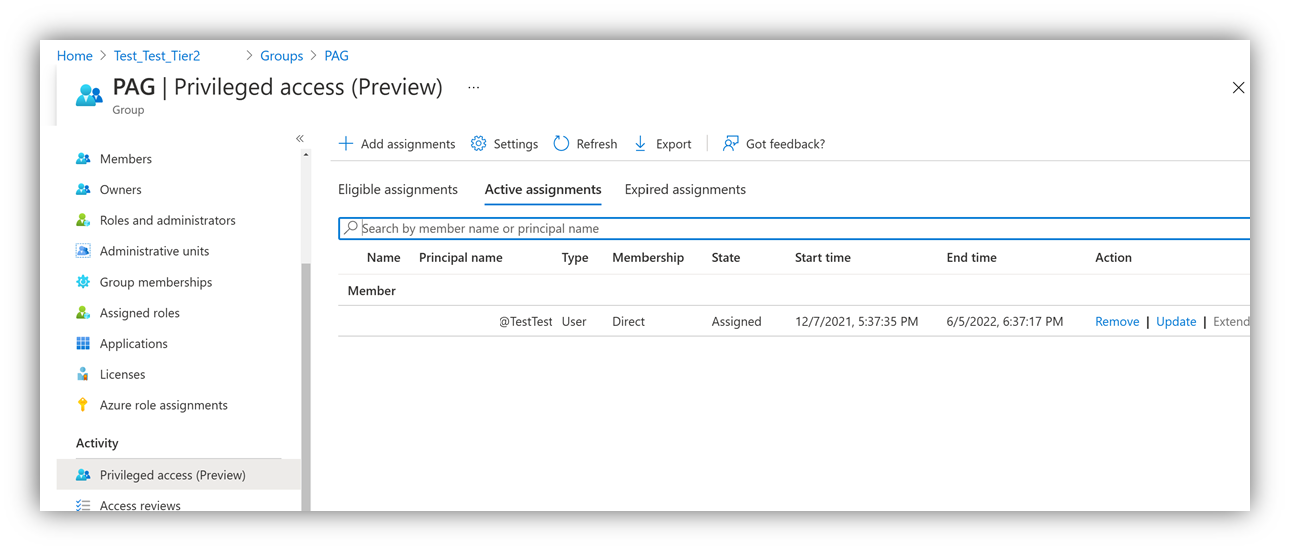1290x551 pixels.
Task: Collapse the left navigation pane
Action: coord(300,139)
